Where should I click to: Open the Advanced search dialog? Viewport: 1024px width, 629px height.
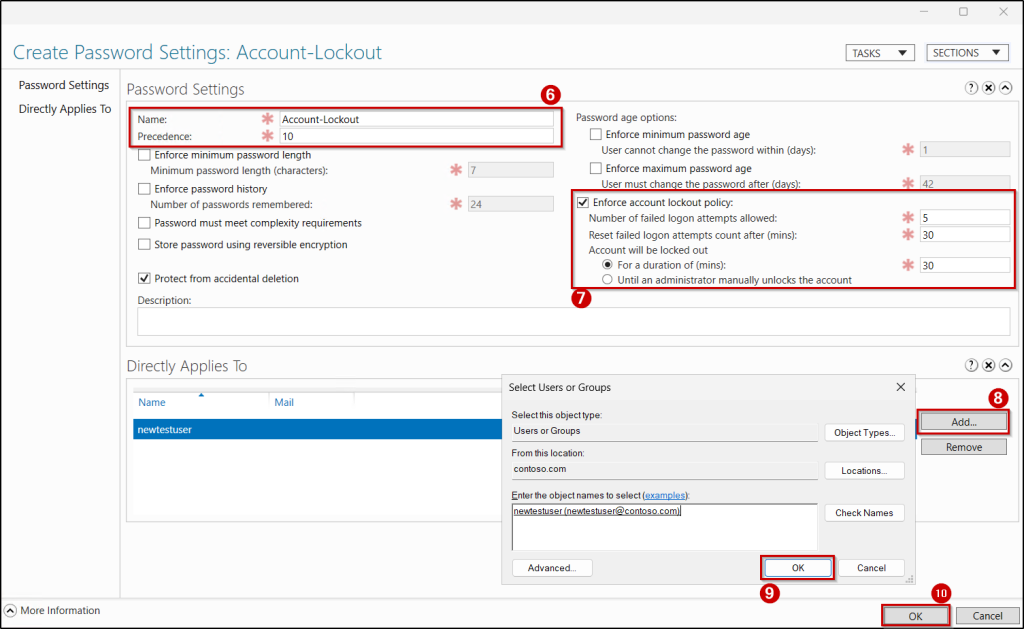tap(552, 567)
